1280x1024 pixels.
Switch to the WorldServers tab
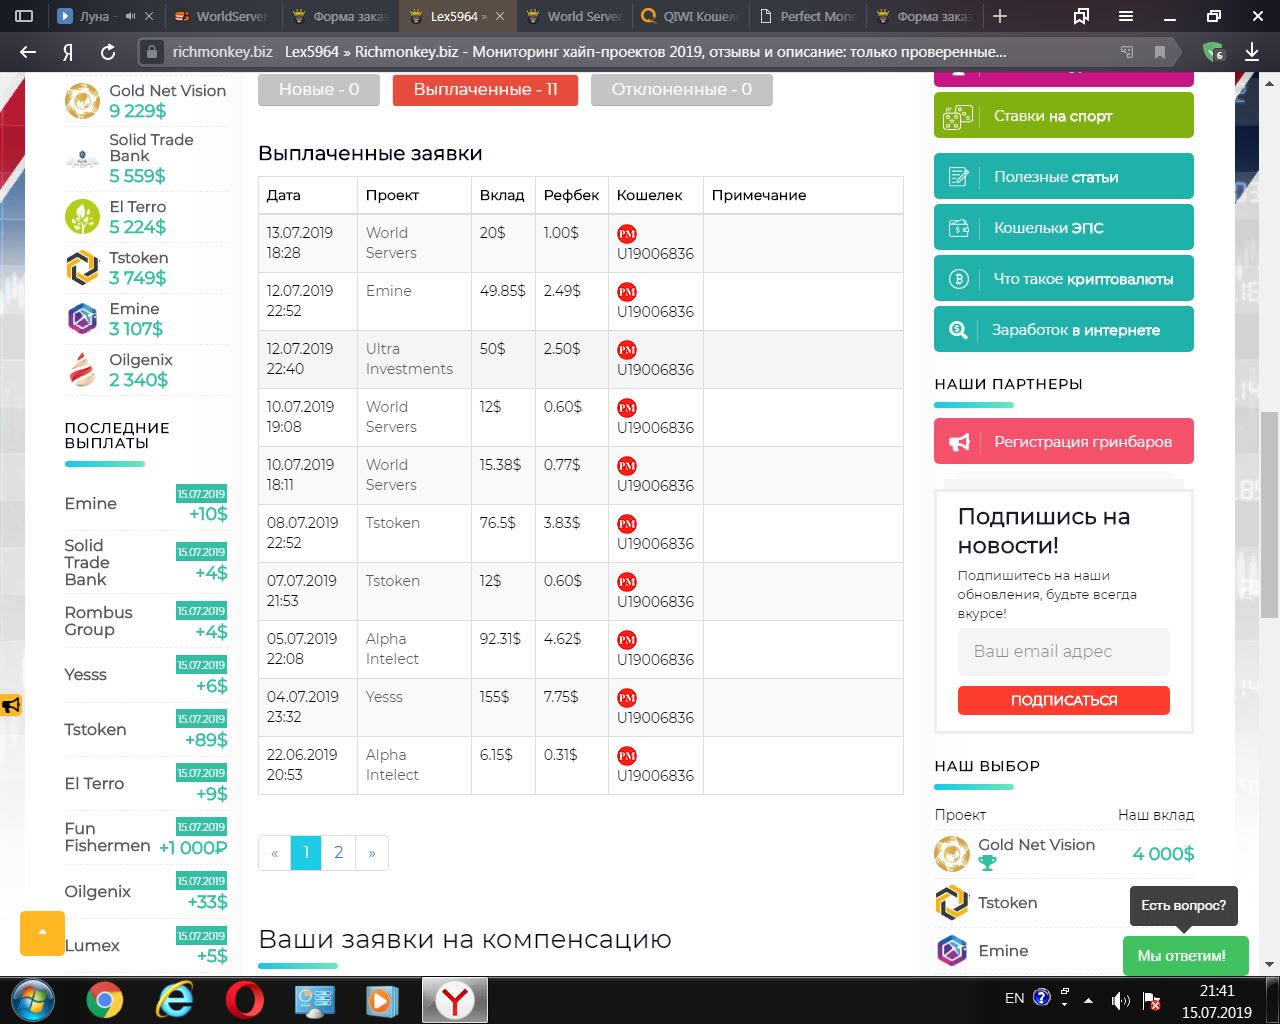click(x=222, y=16)
